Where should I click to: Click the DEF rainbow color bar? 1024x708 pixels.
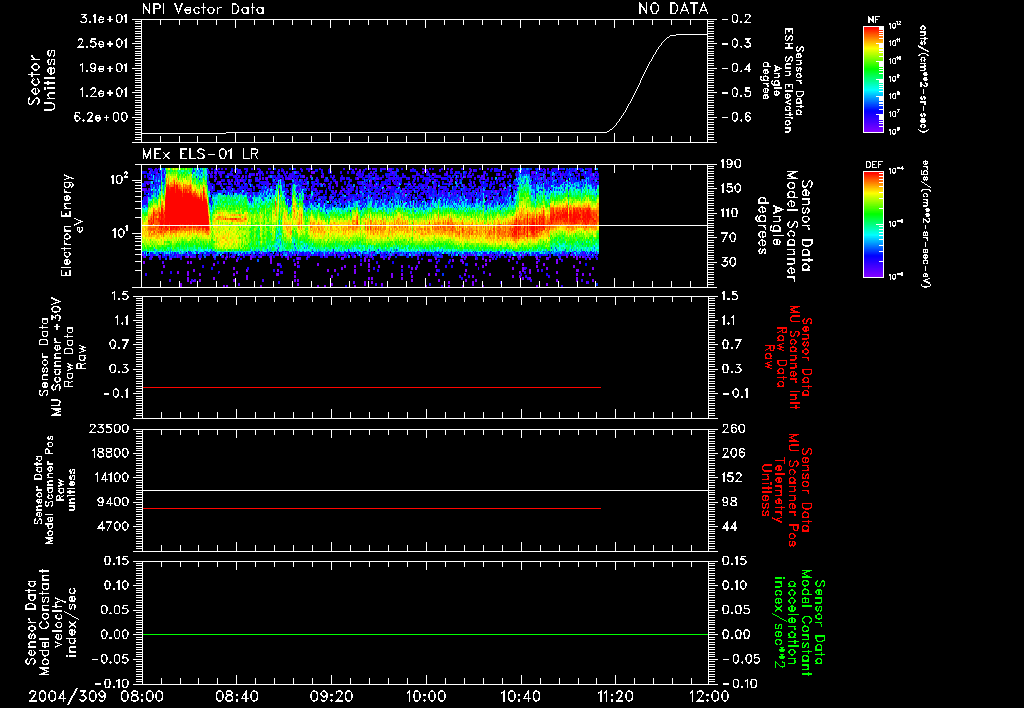pyautogui.click(x=873, y=224)
